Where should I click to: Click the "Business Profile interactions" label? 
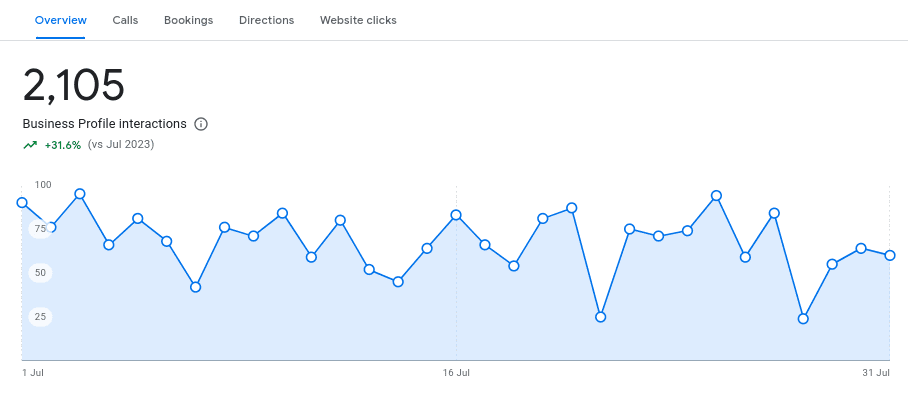[x=104, y=124]
